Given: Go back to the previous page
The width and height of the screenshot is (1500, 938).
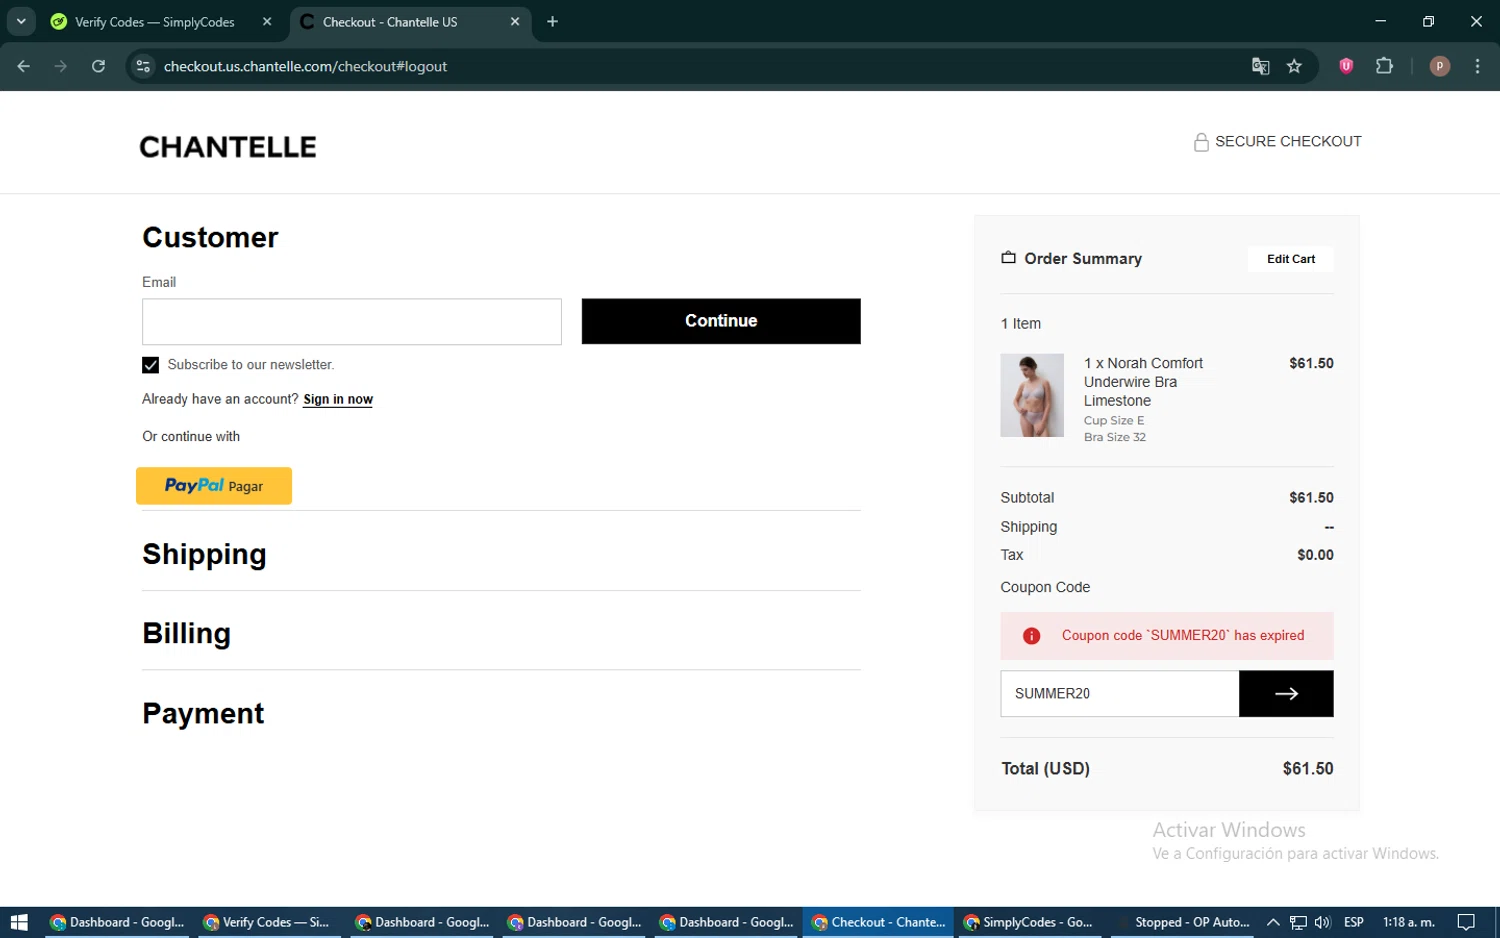Looking at the screenshot, I should [x=24, y=66].
